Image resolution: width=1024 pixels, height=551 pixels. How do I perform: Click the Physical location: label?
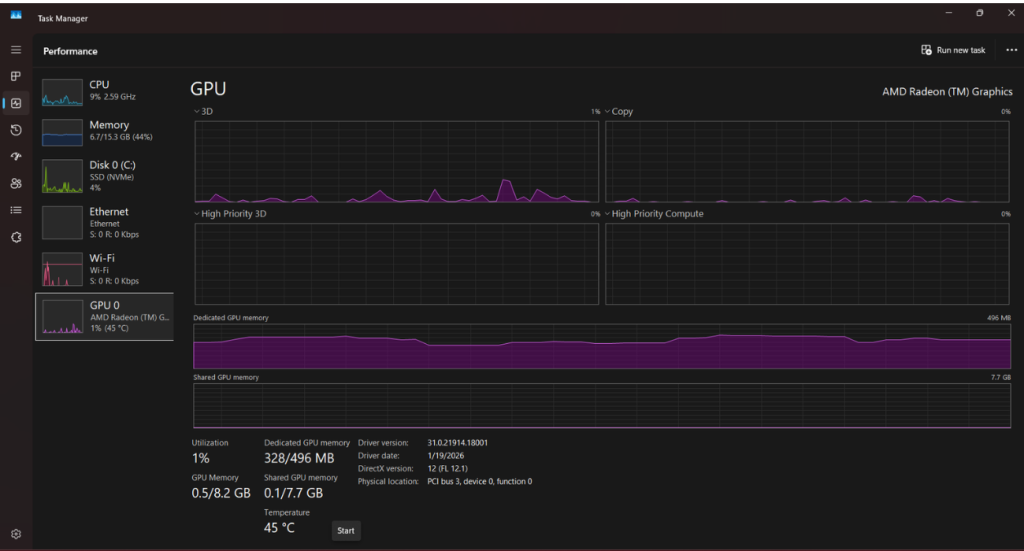pos(388,482)
